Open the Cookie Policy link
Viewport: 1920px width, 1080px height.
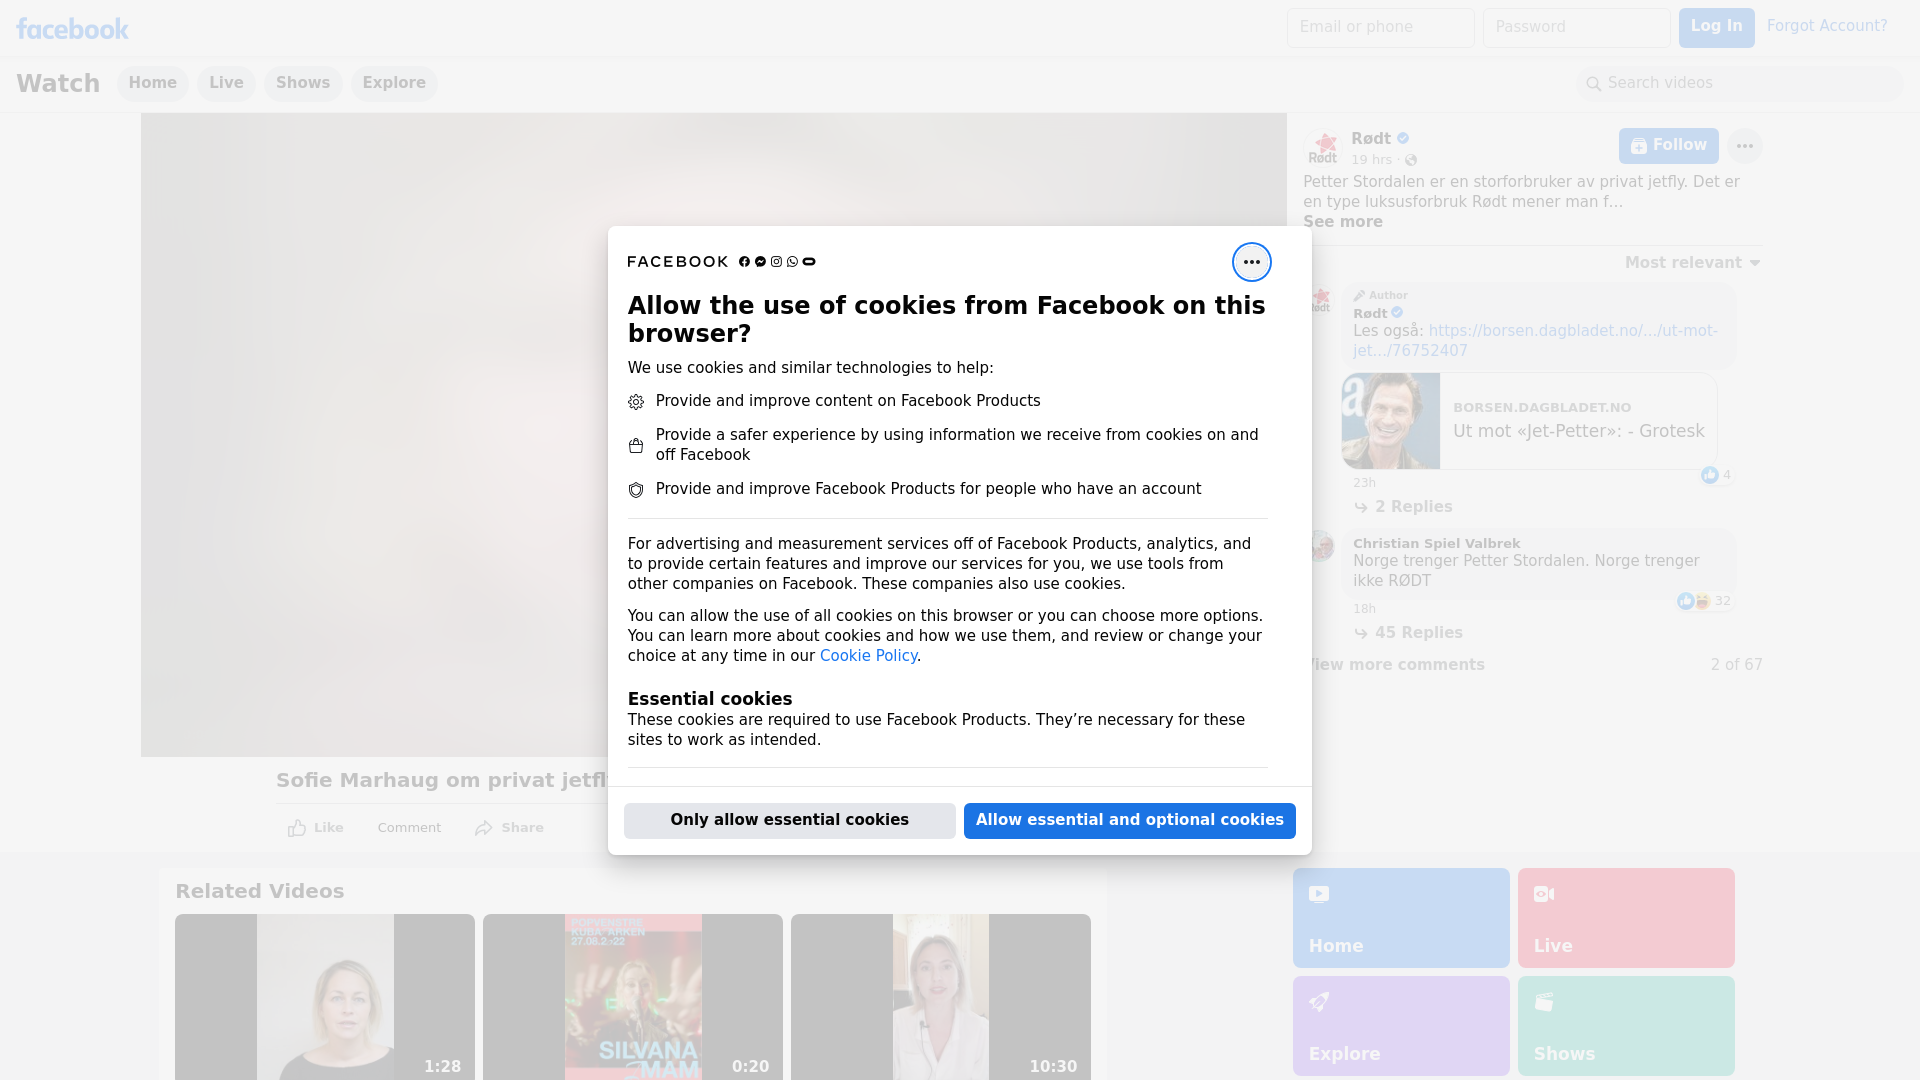pos(868,656)
